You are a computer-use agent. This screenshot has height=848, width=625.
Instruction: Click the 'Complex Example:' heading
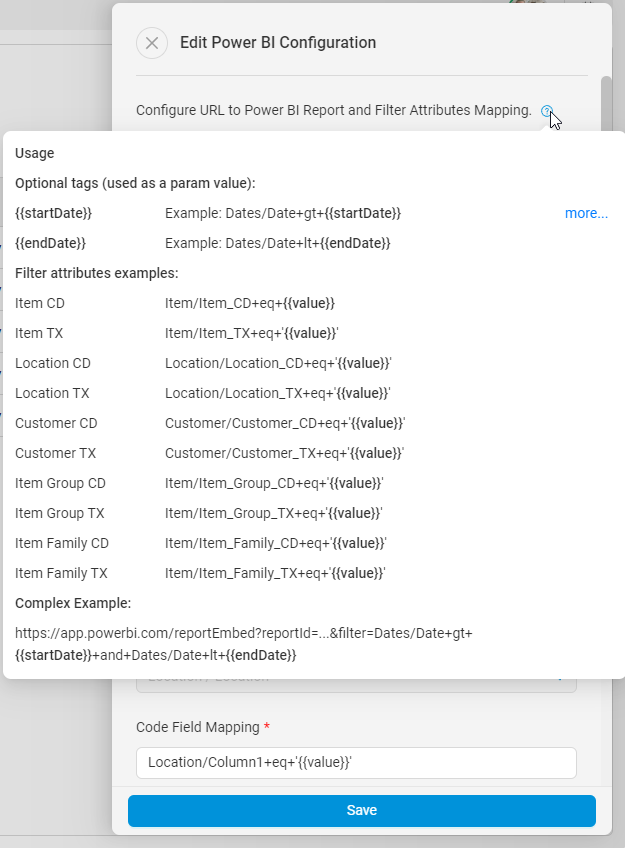[73, 604]
